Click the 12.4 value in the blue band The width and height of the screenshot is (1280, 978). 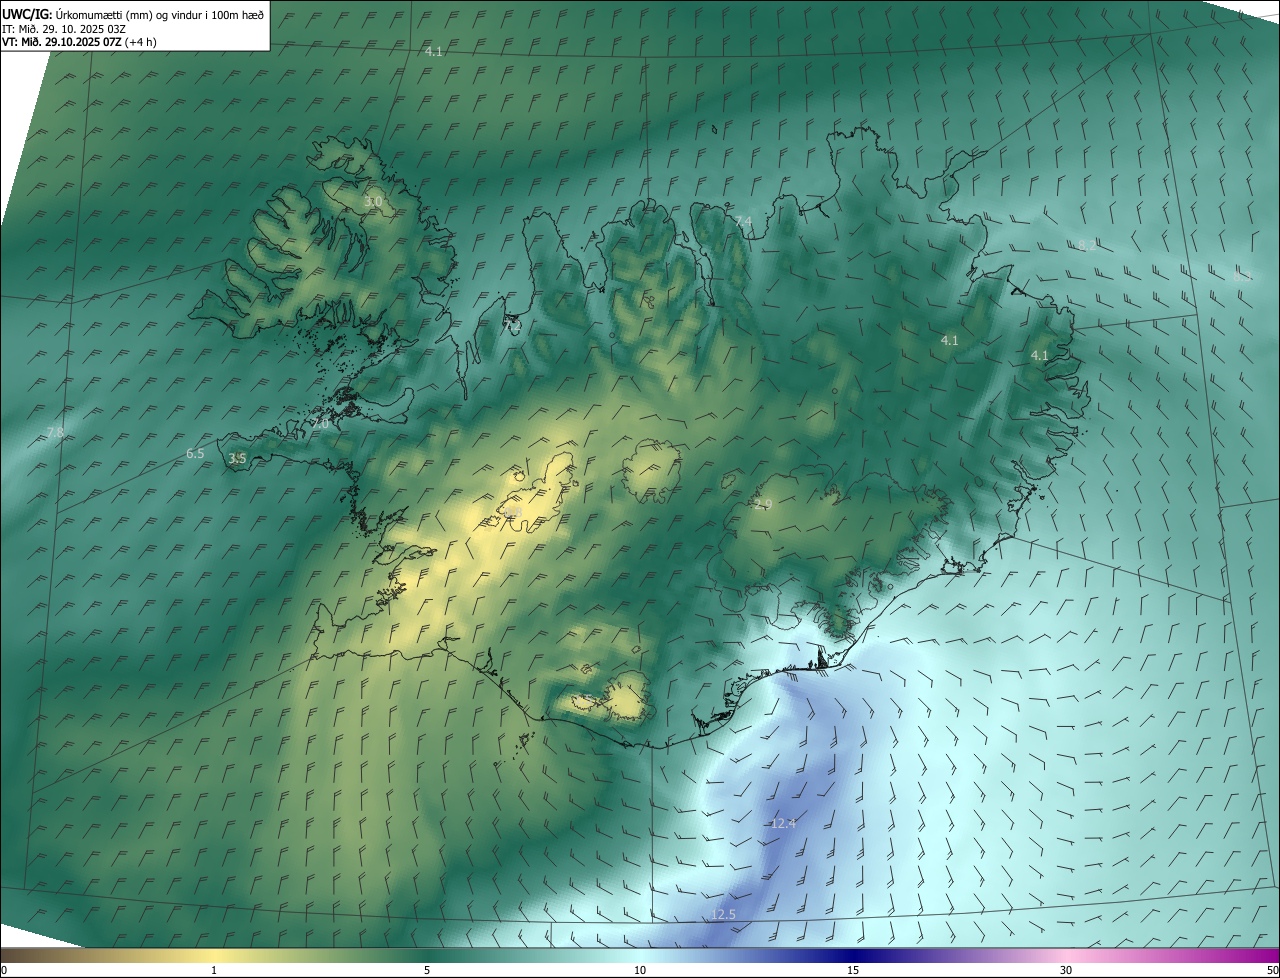click(783, 823)
